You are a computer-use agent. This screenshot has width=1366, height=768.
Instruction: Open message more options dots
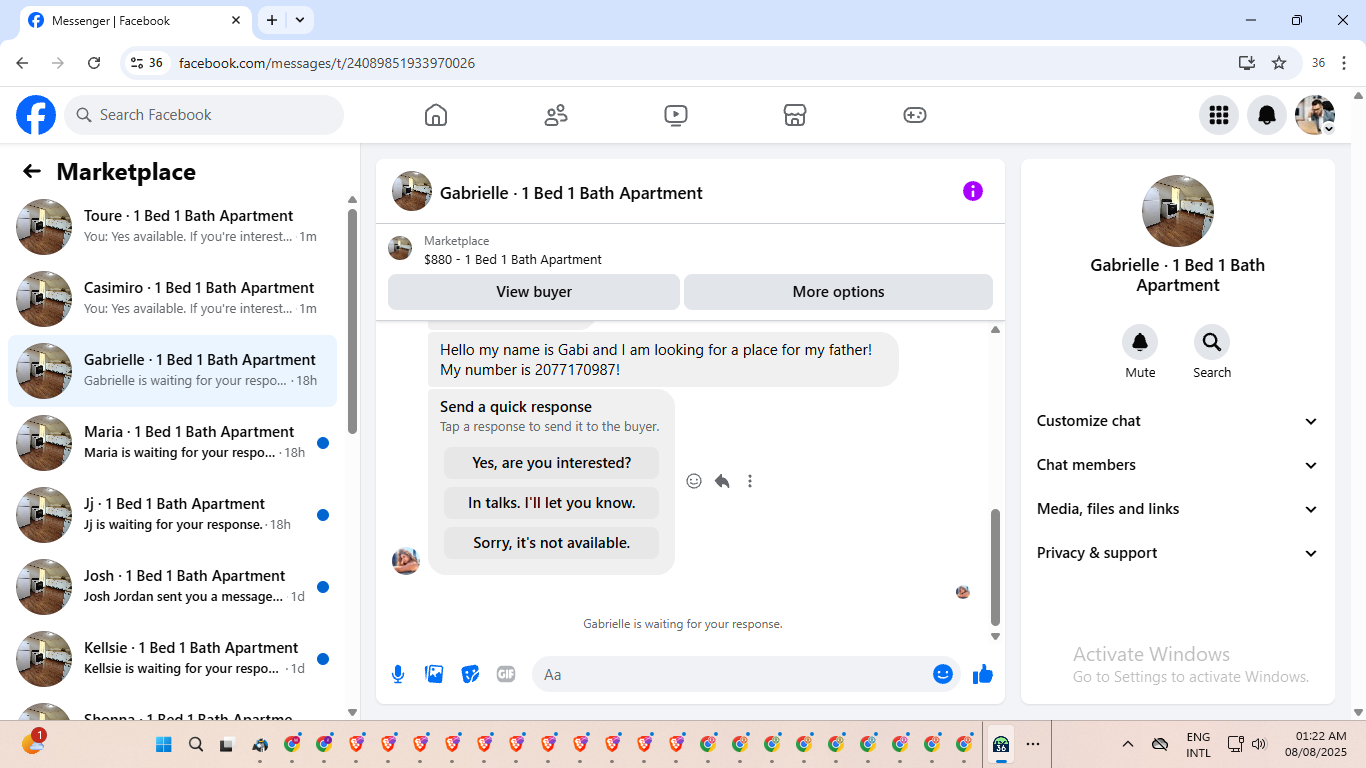[750, 481]
